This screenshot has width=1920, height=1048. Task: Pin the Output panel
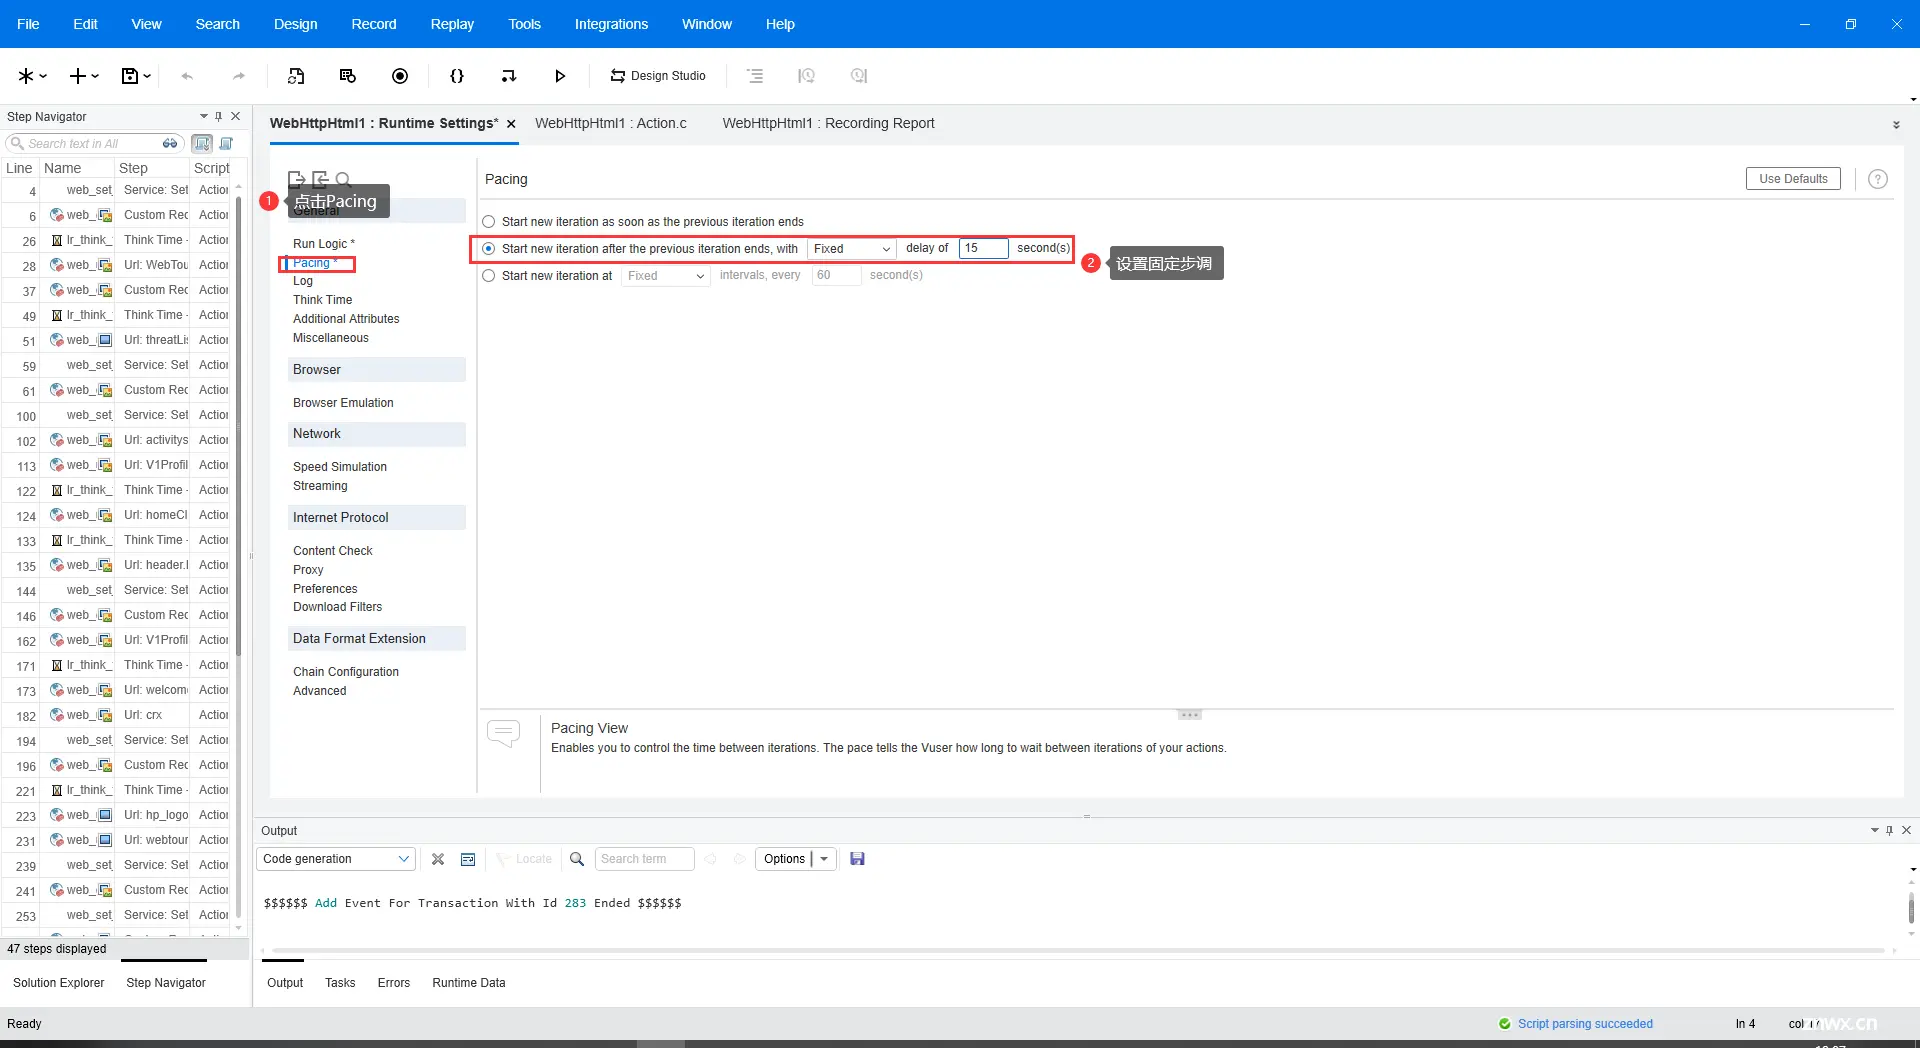point(1889,830)
